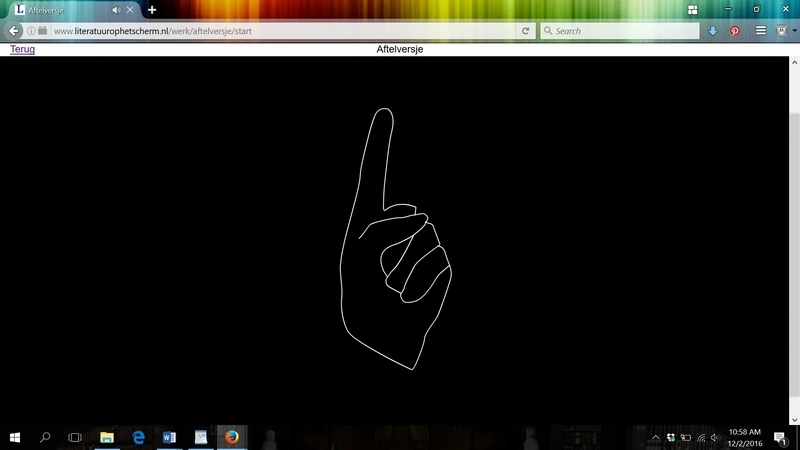Image resolution: width=800 pixels, height=450 pixels.
Task: Open the site information icon in address bar
Action: [31, 31]
